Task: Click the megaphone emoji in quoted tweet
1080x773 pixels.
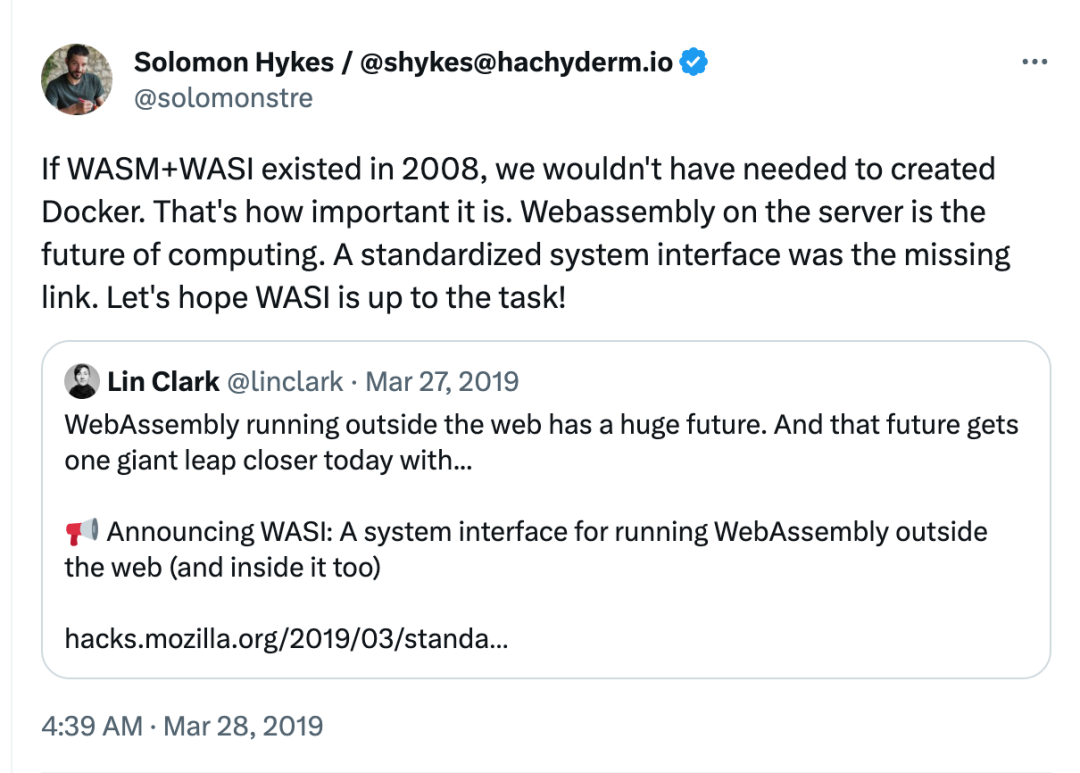Action: tap(82, 530)
